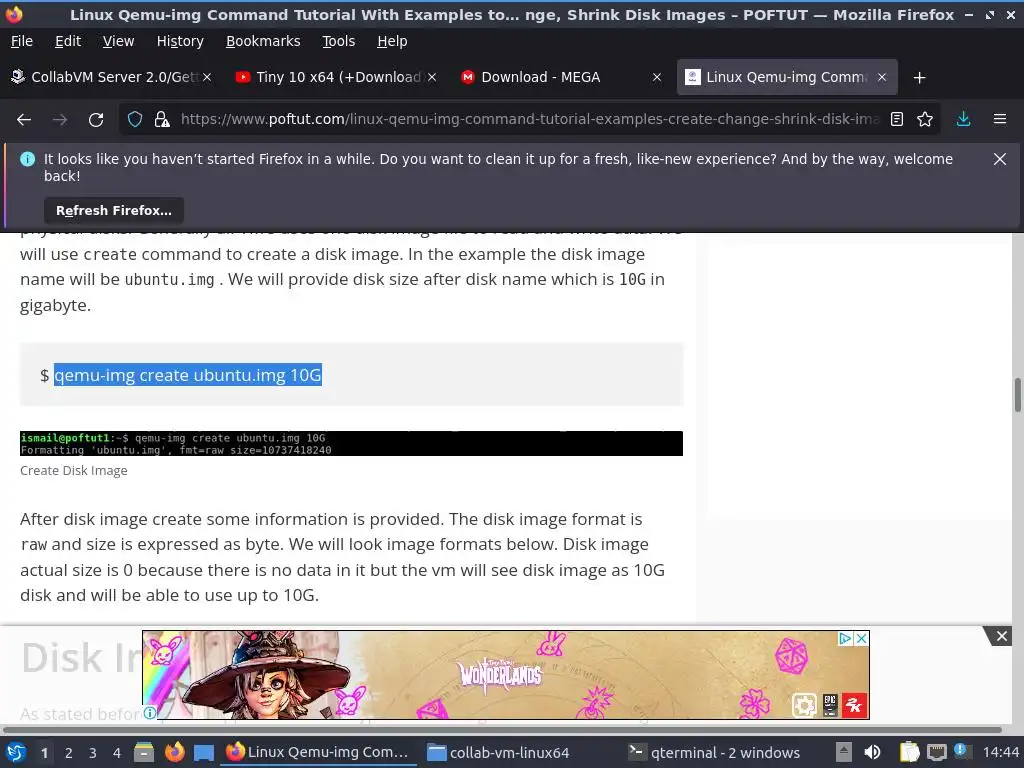
Task: Open a new tab with plus button
Action: (x=920, y=78)
